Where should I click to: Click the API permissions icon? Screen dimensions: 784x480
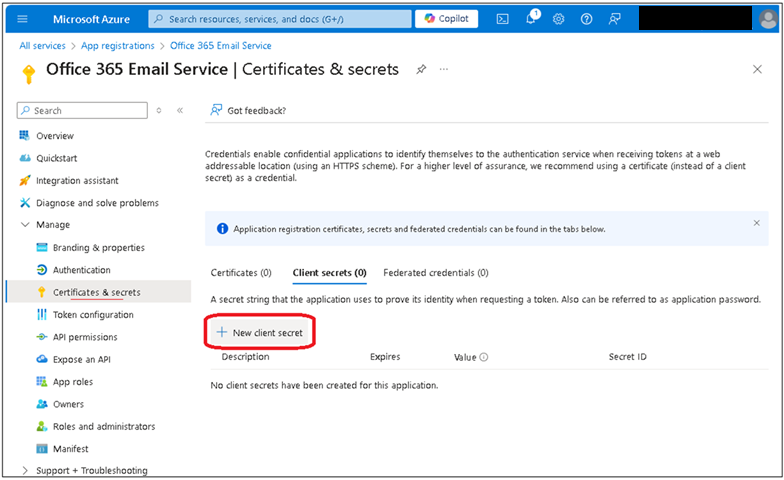coord(42,337)
